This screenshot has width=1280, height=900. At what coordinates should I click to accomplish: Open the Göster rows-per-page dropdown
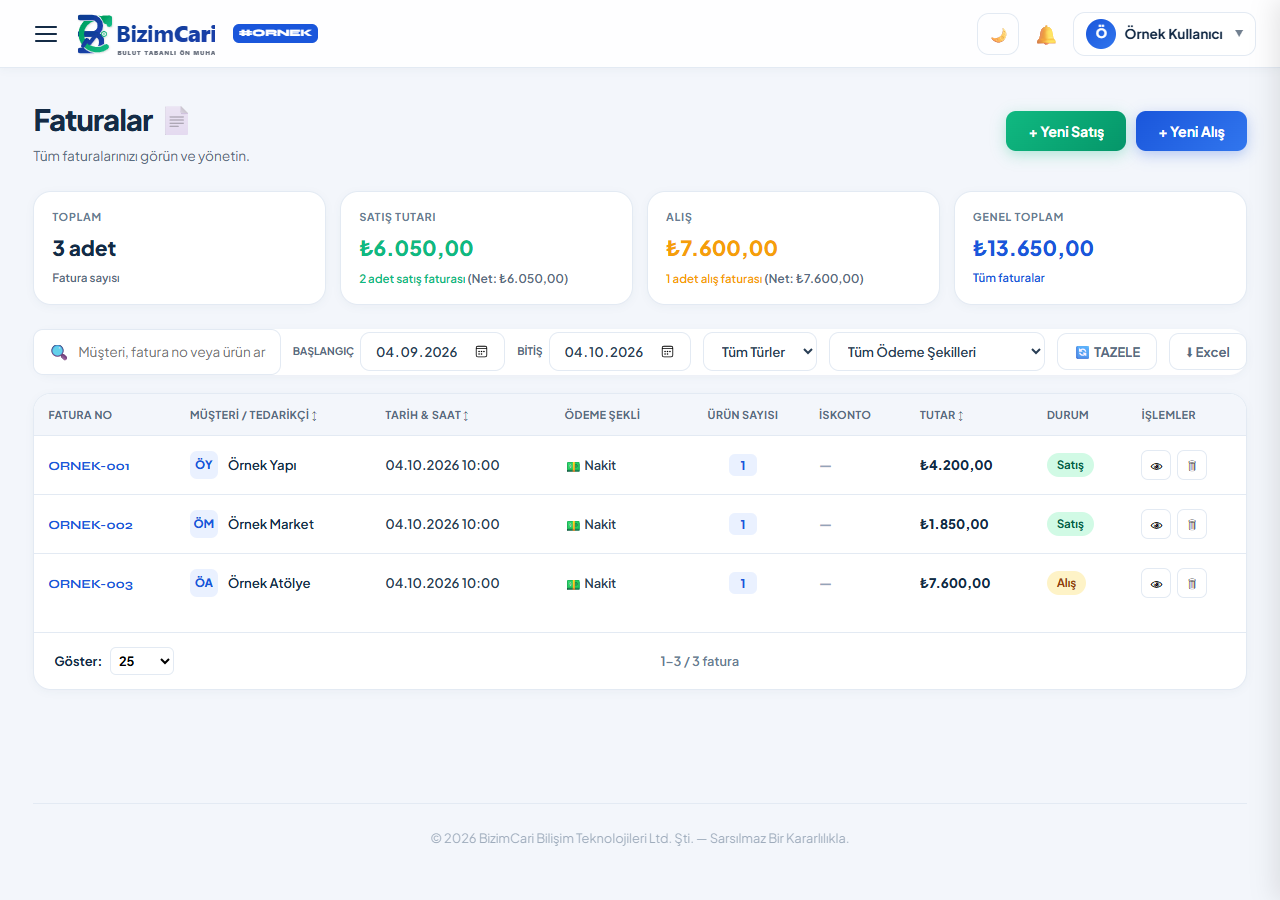coord(142,661)
